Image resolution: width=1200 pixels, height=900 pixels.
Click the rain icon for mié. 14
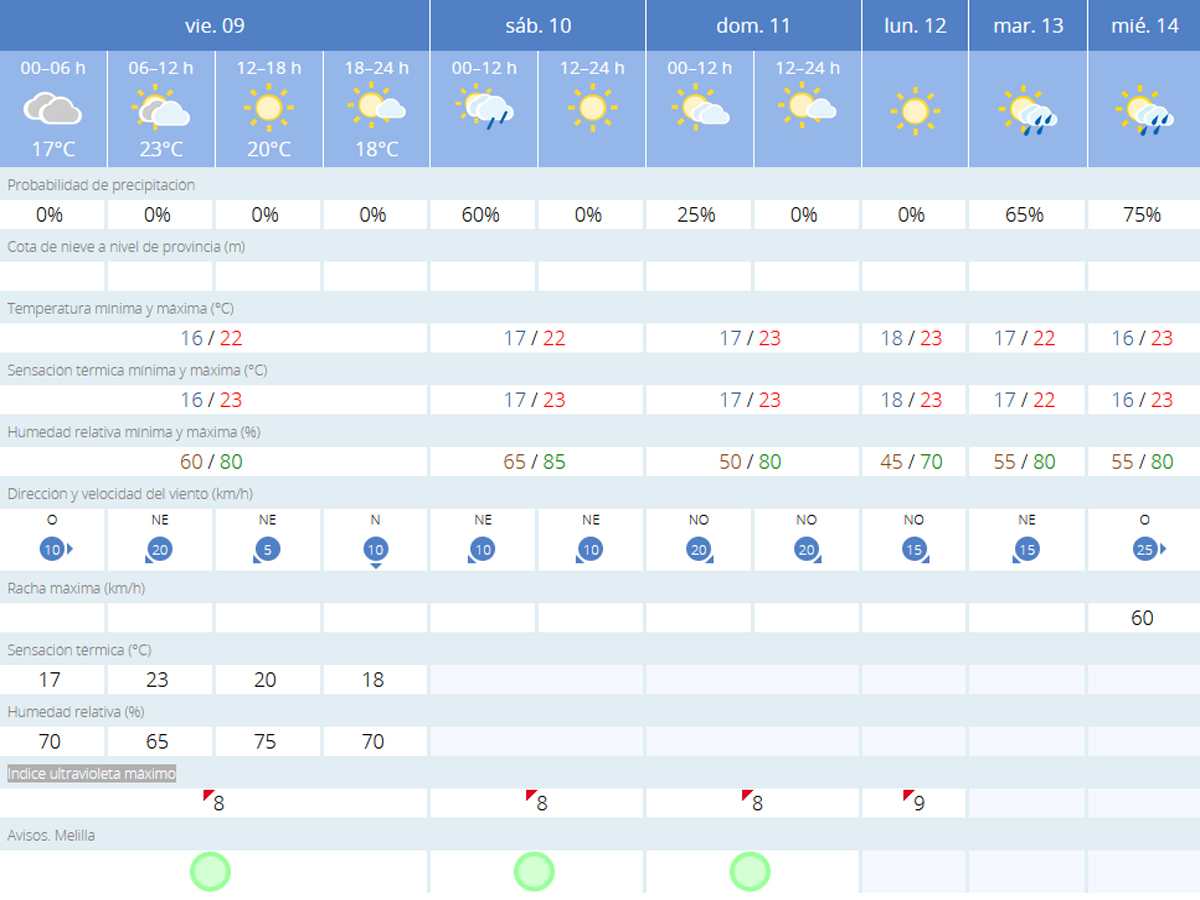(1145, 113)
